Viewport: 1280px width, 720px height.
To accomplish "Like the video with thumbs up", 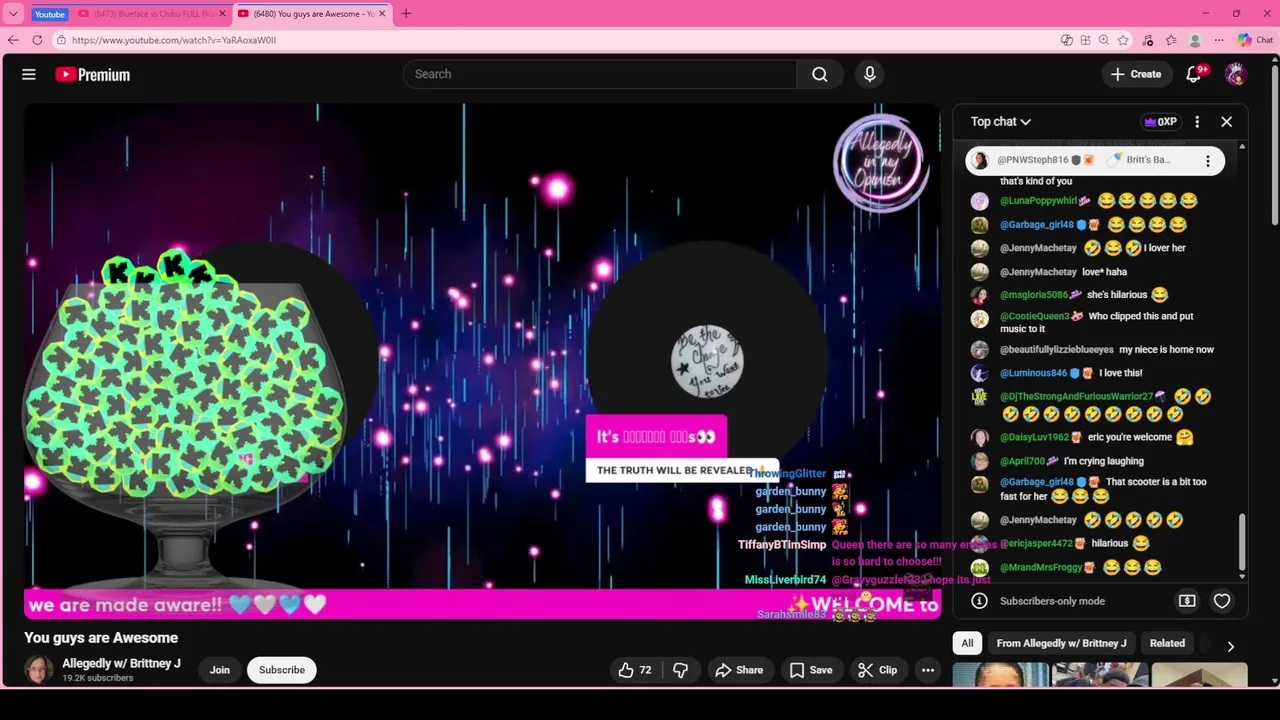I will (x=635, y=670).
